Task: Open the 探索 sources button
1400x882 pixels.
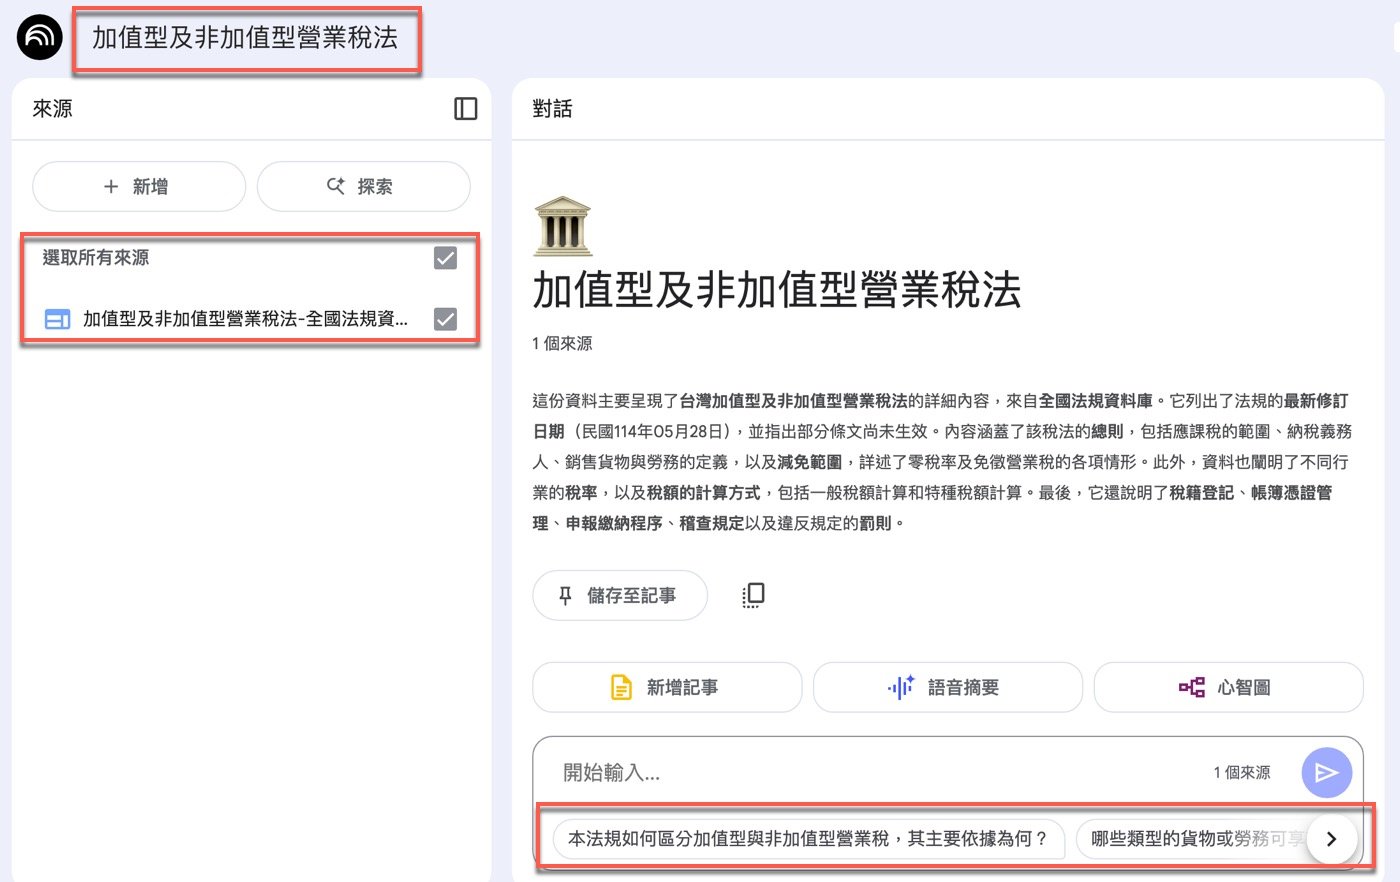Action: [364, 186]
